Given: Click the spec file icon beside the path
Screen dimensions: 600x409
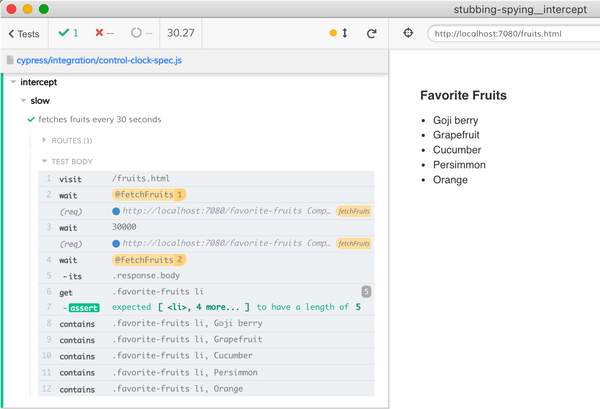Looking at the screenshot, I should [x=10, y=61].
